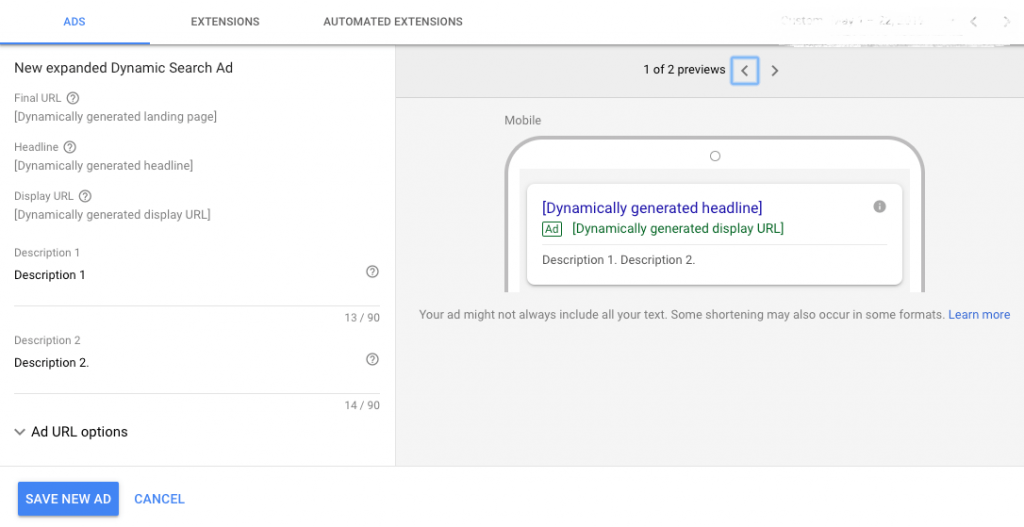Image resolution: width=1024 pixels, height=527 pixels.
Task: Open help for Description 2 field
Action: [x=373, y=360]
